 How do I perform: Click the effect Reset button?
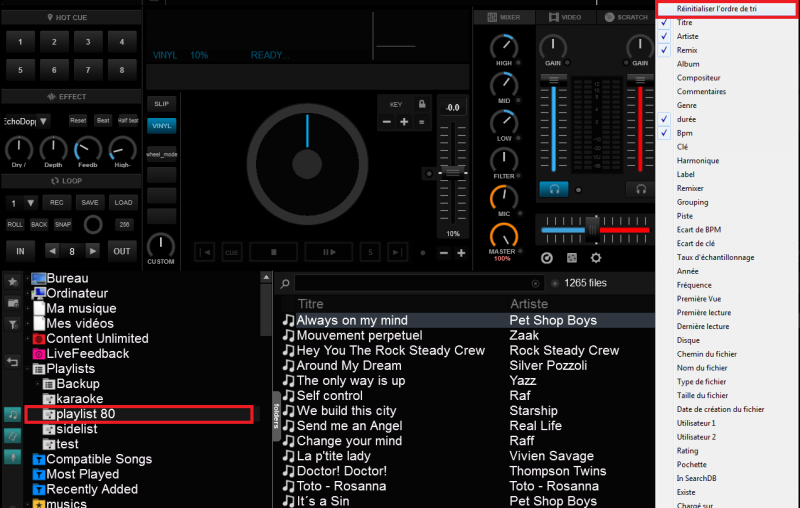[78, 121]
